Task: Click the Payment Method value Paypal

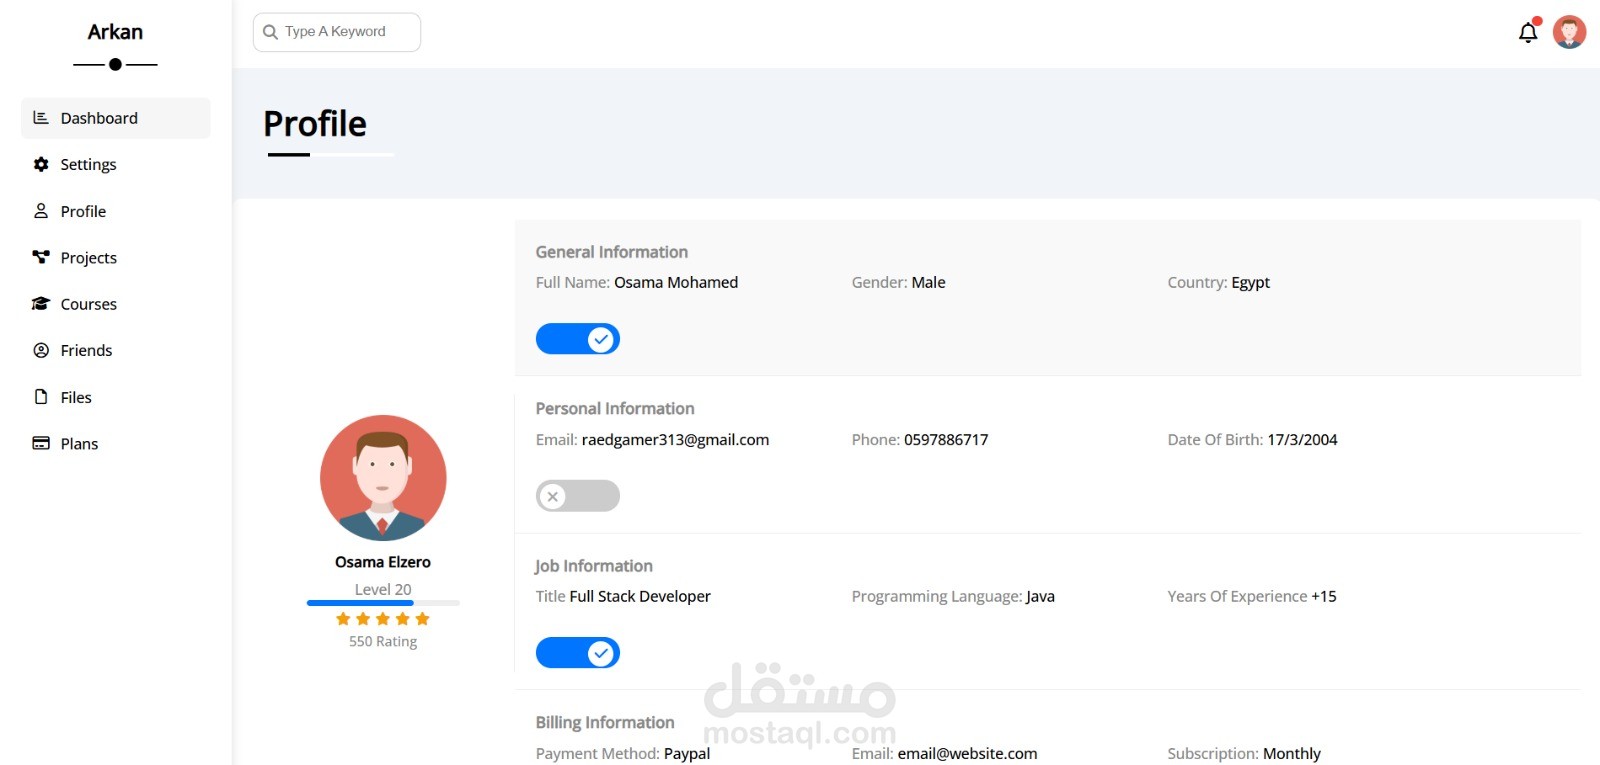Action: 687,754
